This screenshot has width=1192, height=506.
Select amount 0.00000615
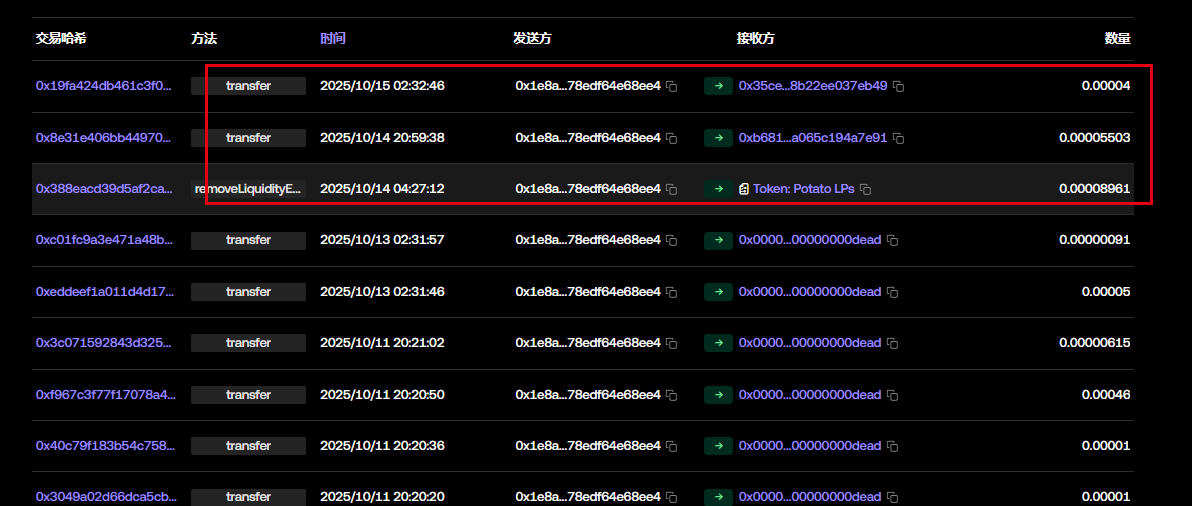click(x=1095, y=343)
